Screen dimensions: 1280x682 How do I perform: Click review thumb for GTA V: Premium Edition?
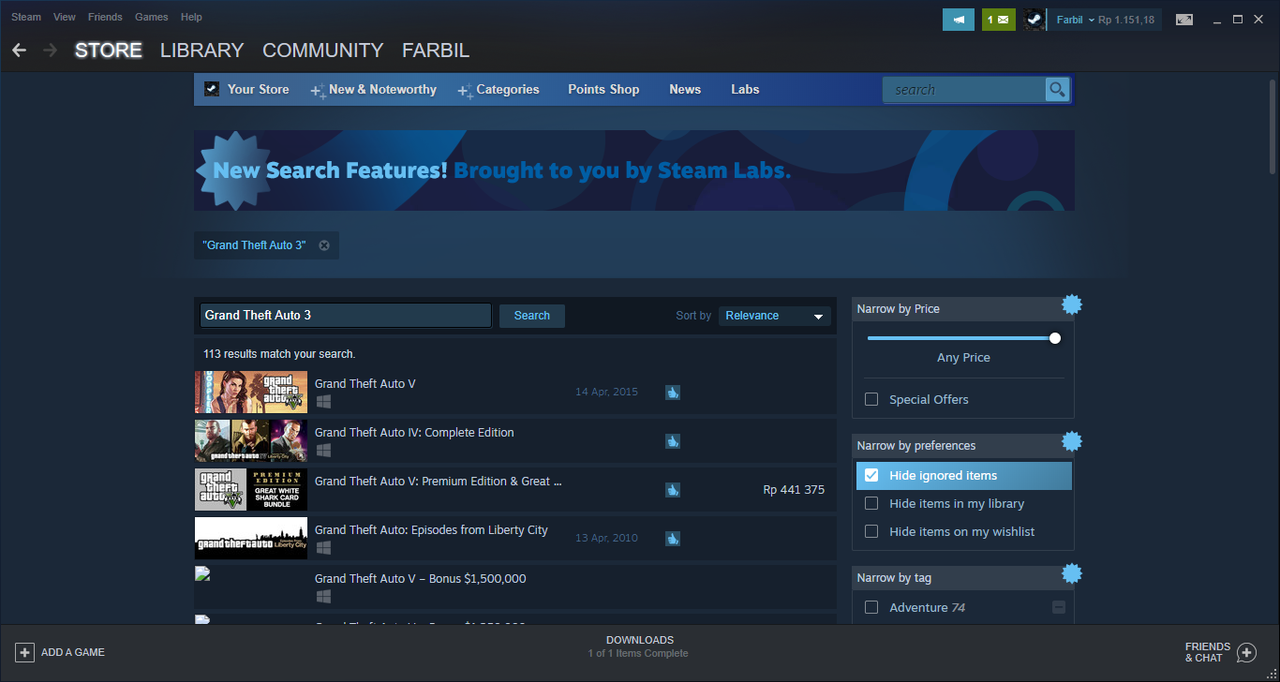[673, 490]
